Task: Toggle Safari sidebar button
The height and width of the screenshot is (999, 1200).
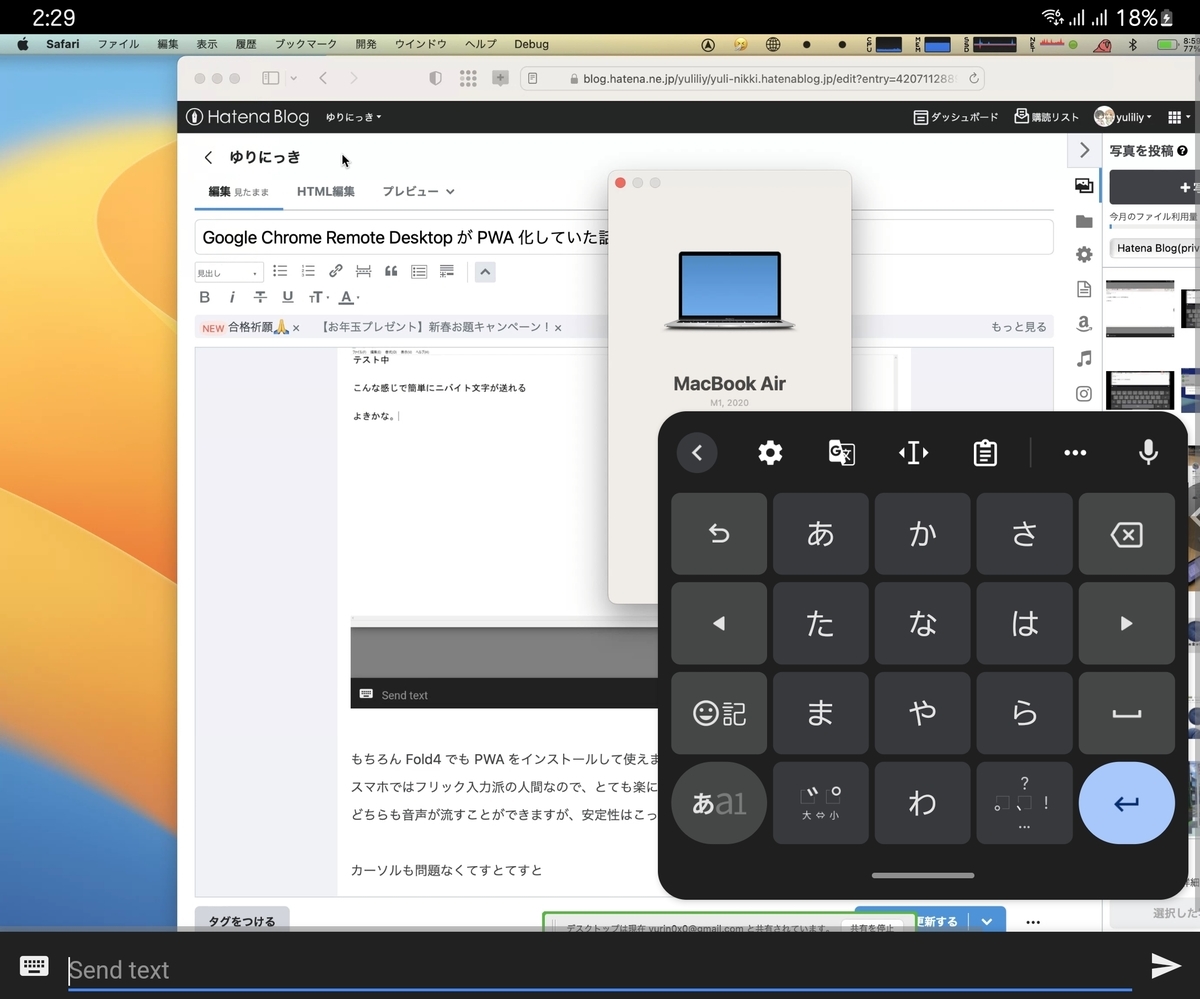Action: point(271,78)
